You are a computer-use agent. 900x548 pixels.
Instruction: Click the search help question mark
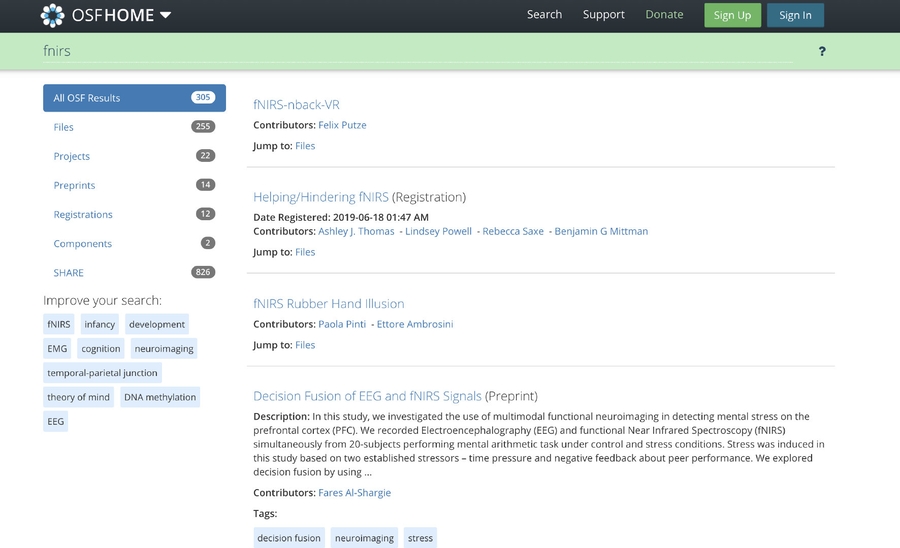coord(822,51)
